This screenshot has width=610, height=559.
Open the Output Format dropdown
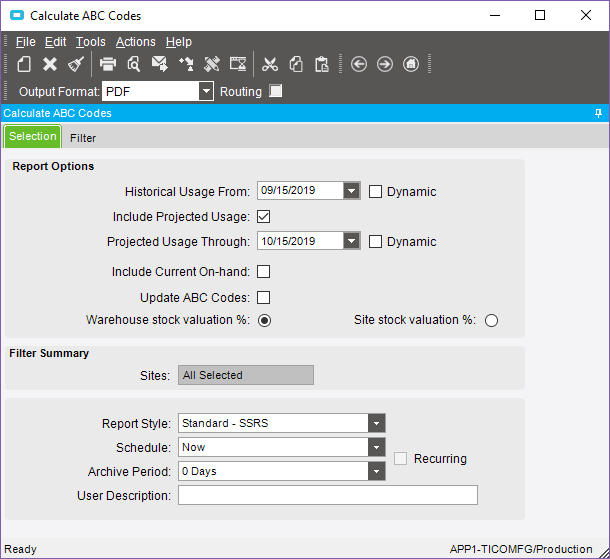pyautogui.click(x=206, y=91)
